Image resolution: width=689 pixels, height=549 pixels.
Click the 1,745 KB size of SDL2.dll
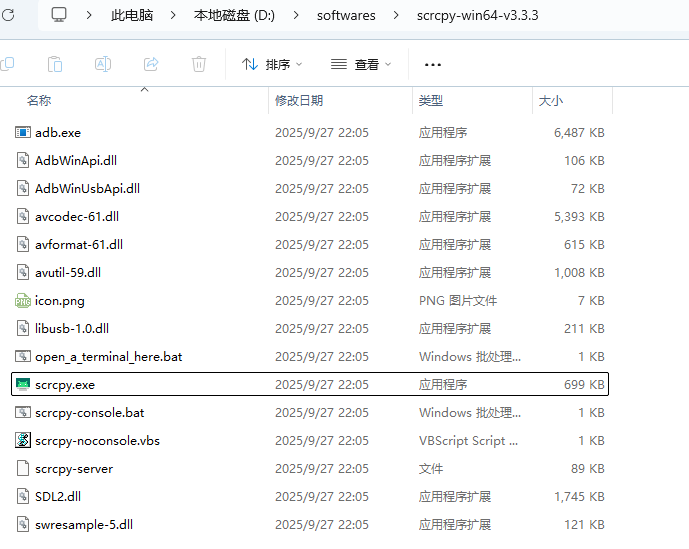click(579, 497)
